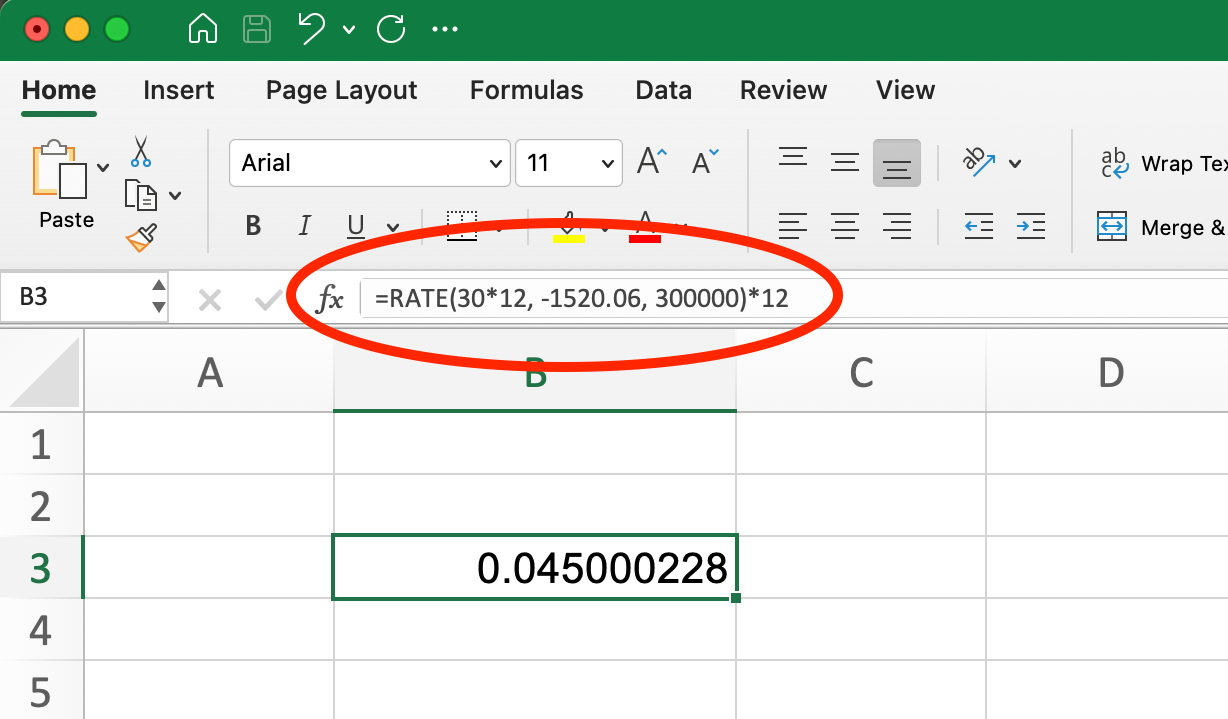Screen dimensions: 1228x719
Task: Open the Orientation dropdown arrow
Action: tap(1015, 164)
